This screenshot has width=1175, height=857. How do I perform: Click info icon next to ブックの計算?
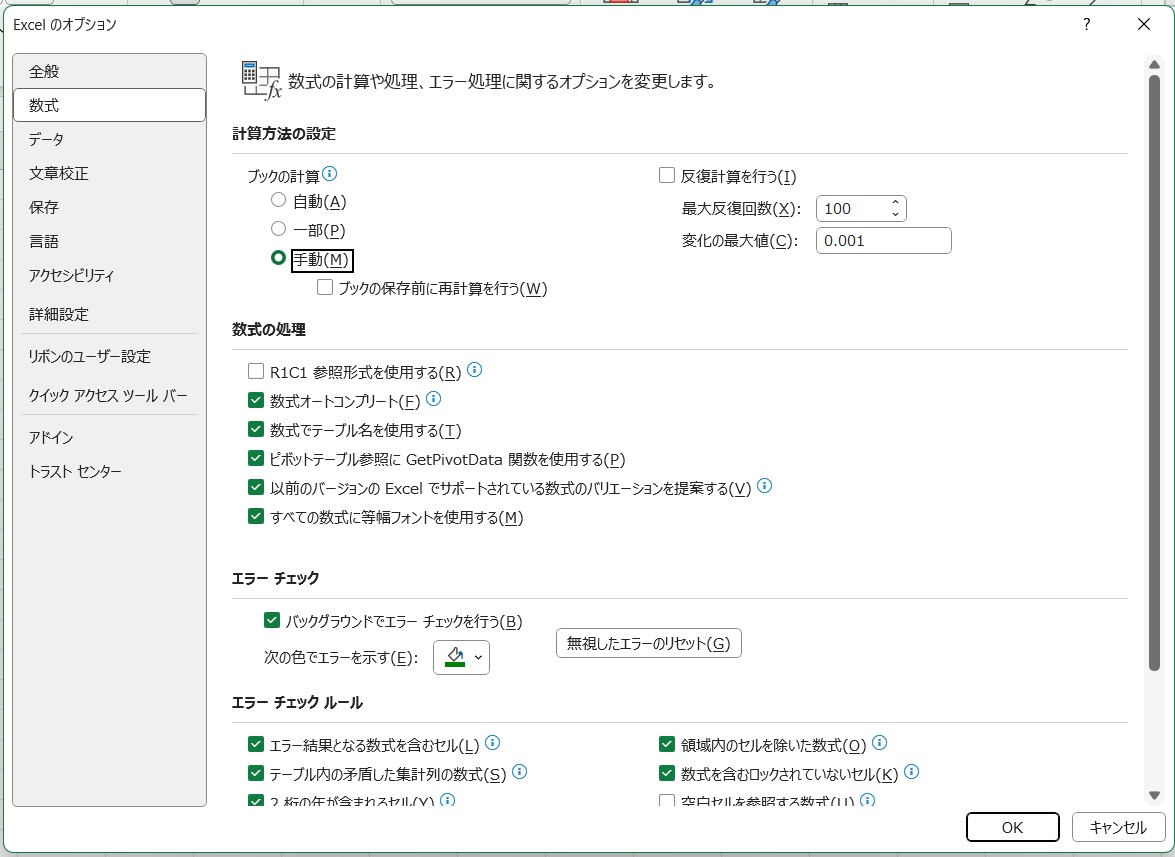coord(329,175)
